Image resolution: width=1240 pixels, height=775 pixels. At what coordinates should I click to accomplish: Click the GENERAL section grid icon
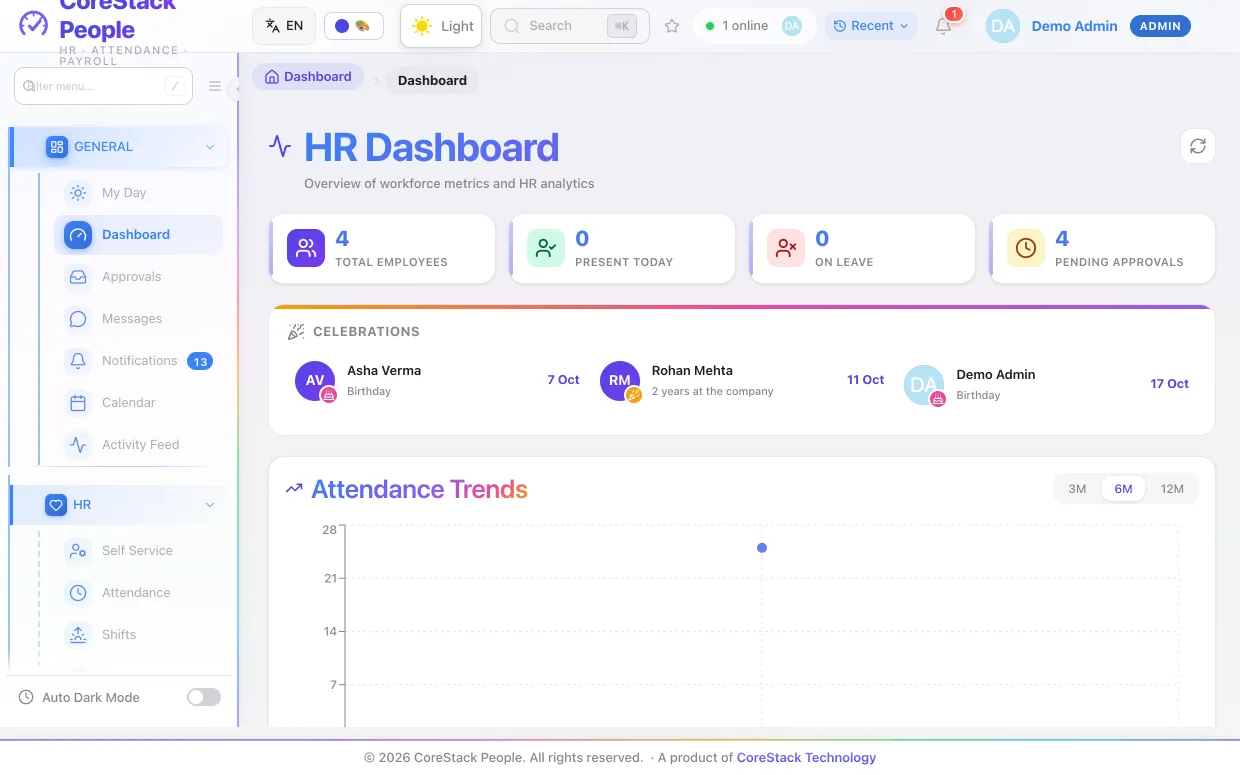click(57, 147)
